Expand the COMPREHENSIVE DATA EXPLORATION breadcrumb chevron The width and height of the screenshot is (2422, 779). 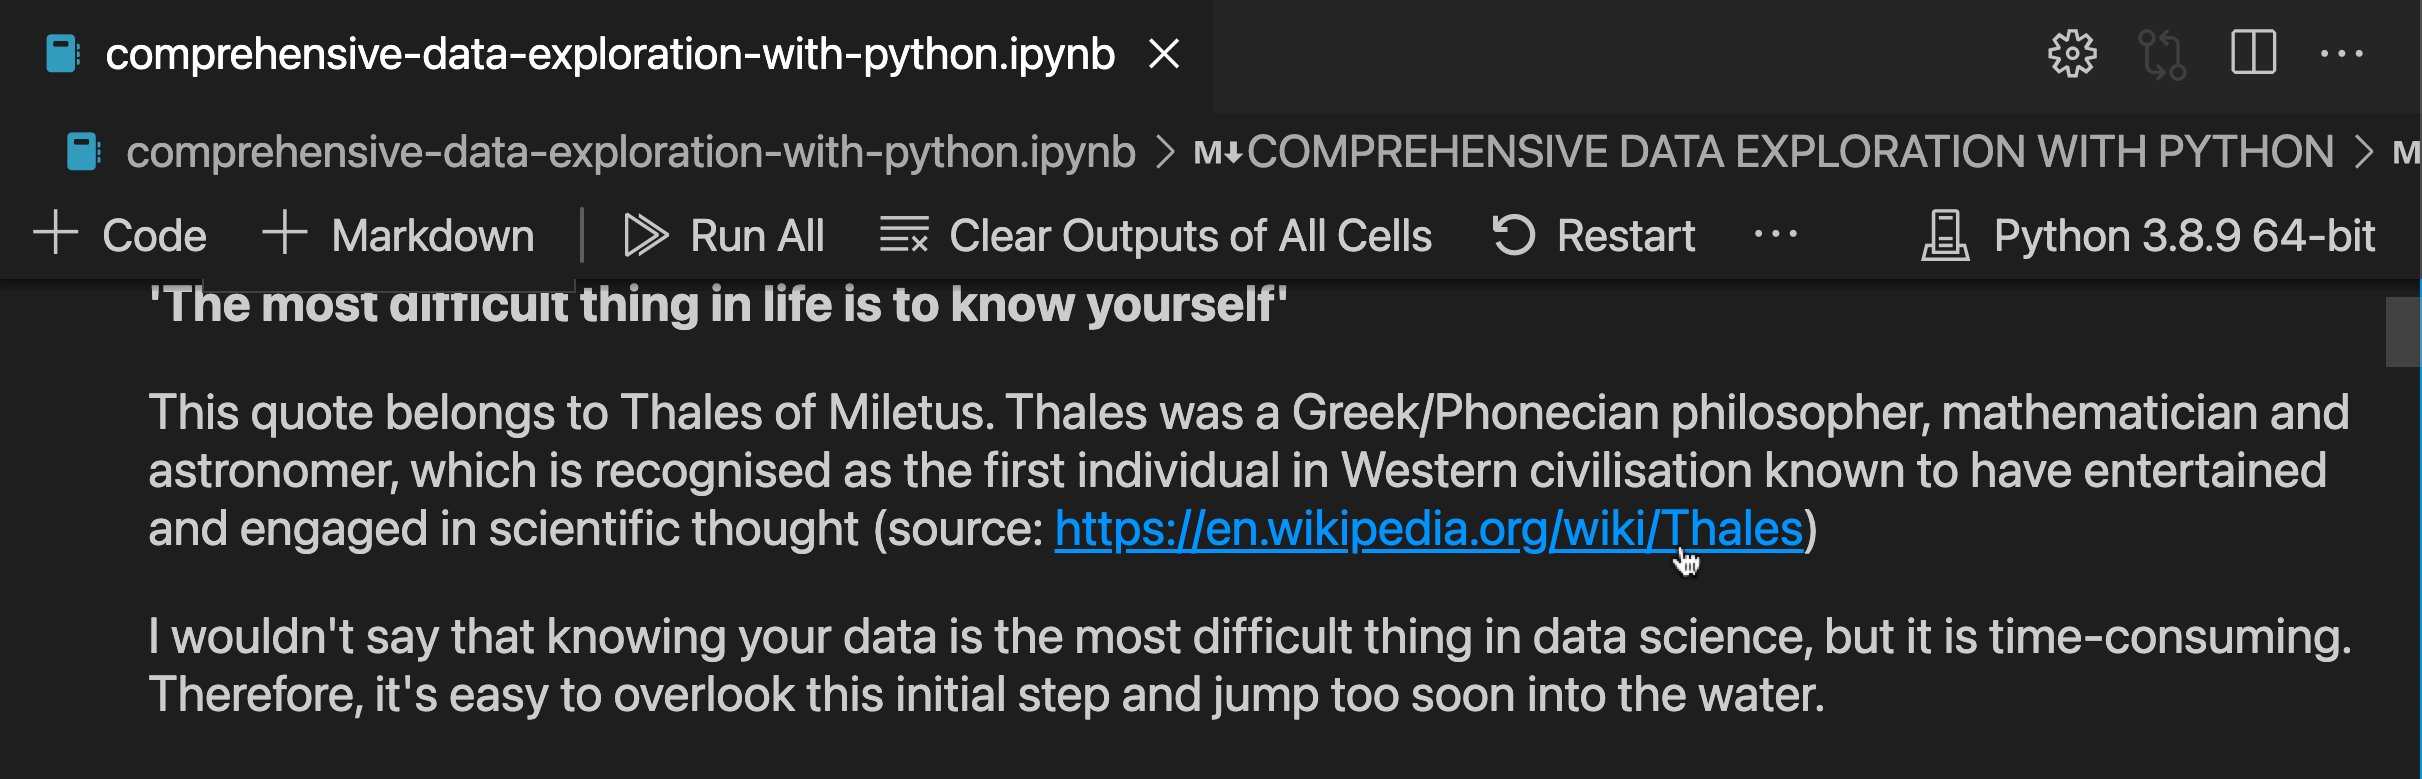point(2367,152)
